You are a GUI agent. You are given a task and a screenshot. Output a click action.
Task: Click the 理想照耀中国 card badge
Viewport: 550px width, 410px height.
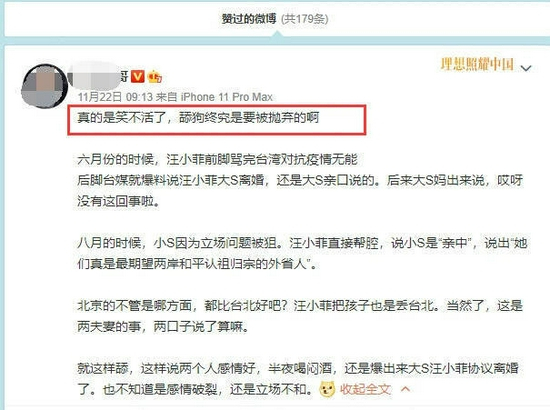pyautogui.click(x=477, y=64)
